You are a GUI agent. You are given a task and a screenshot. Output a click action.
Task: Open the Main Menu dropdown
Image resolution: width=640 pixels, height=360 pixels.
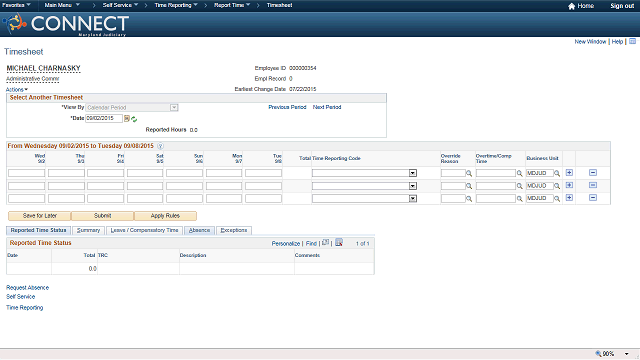pyautogui.click(x=62, y=5)
